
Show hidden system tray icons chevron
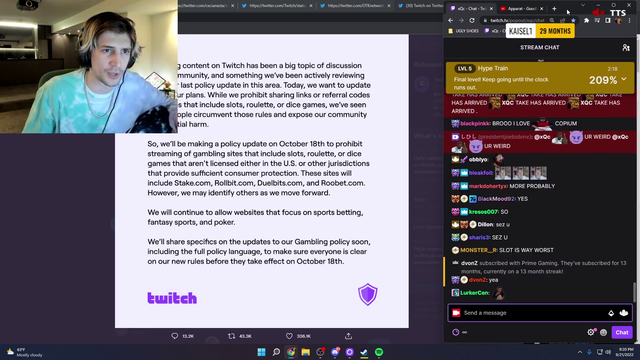pos(580,352)
